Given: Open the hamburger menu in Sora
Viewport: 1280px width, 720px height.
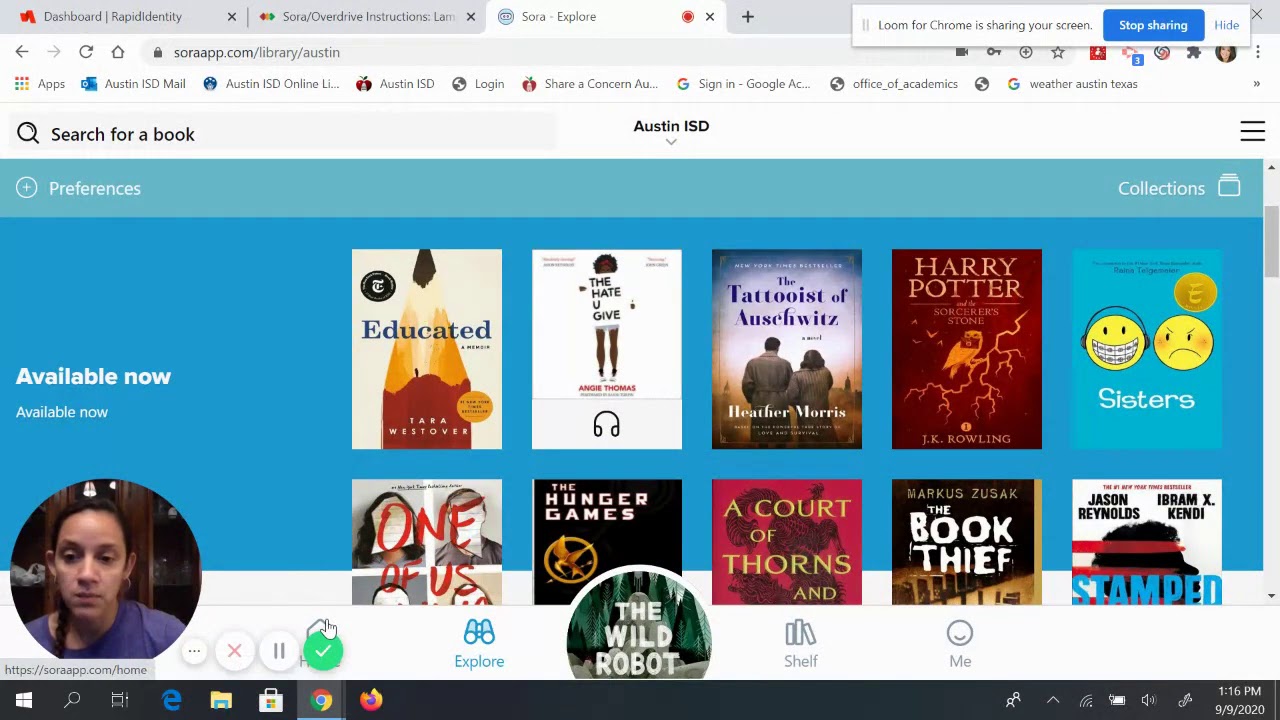Looking at the screenshot, I should (x=1252, y=131).
